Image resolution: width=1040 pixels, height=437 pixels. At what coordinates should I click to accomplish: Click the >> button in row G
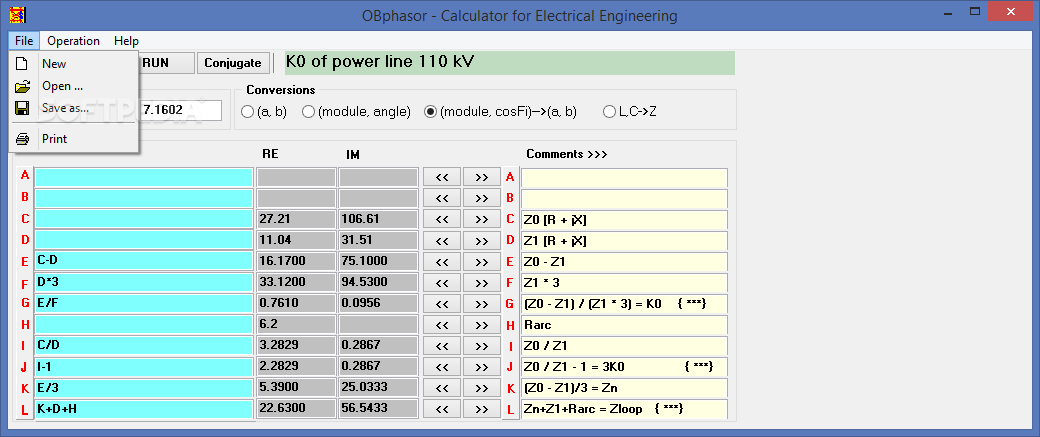(482, 304)
